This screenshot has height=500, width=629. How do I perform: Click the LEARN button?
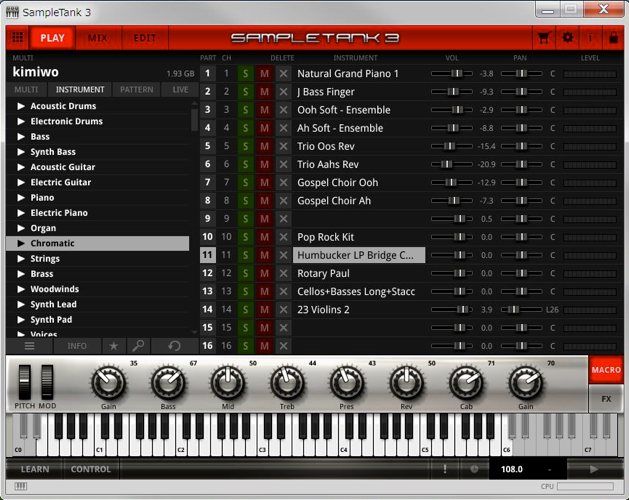click(x=35, y=469)
